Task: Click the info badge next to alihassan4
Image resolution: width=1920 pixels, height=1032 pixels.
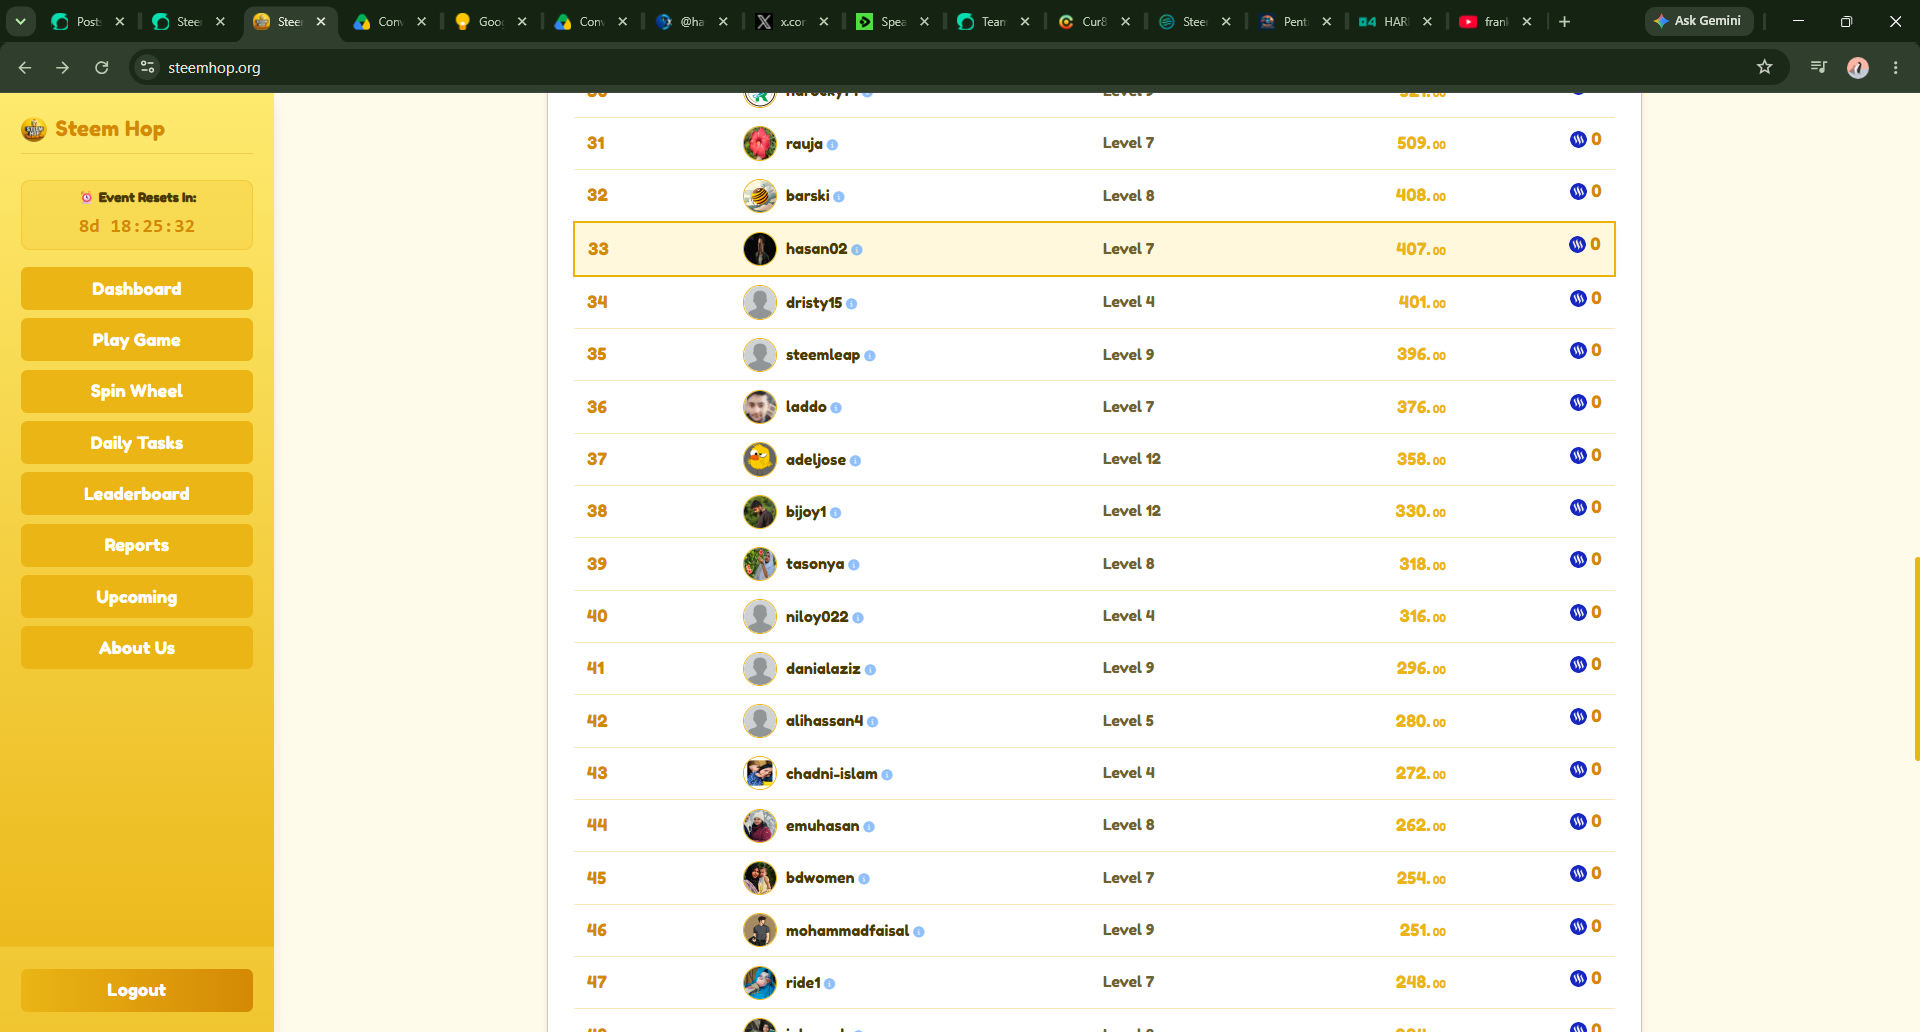Action: coord(873,722)
